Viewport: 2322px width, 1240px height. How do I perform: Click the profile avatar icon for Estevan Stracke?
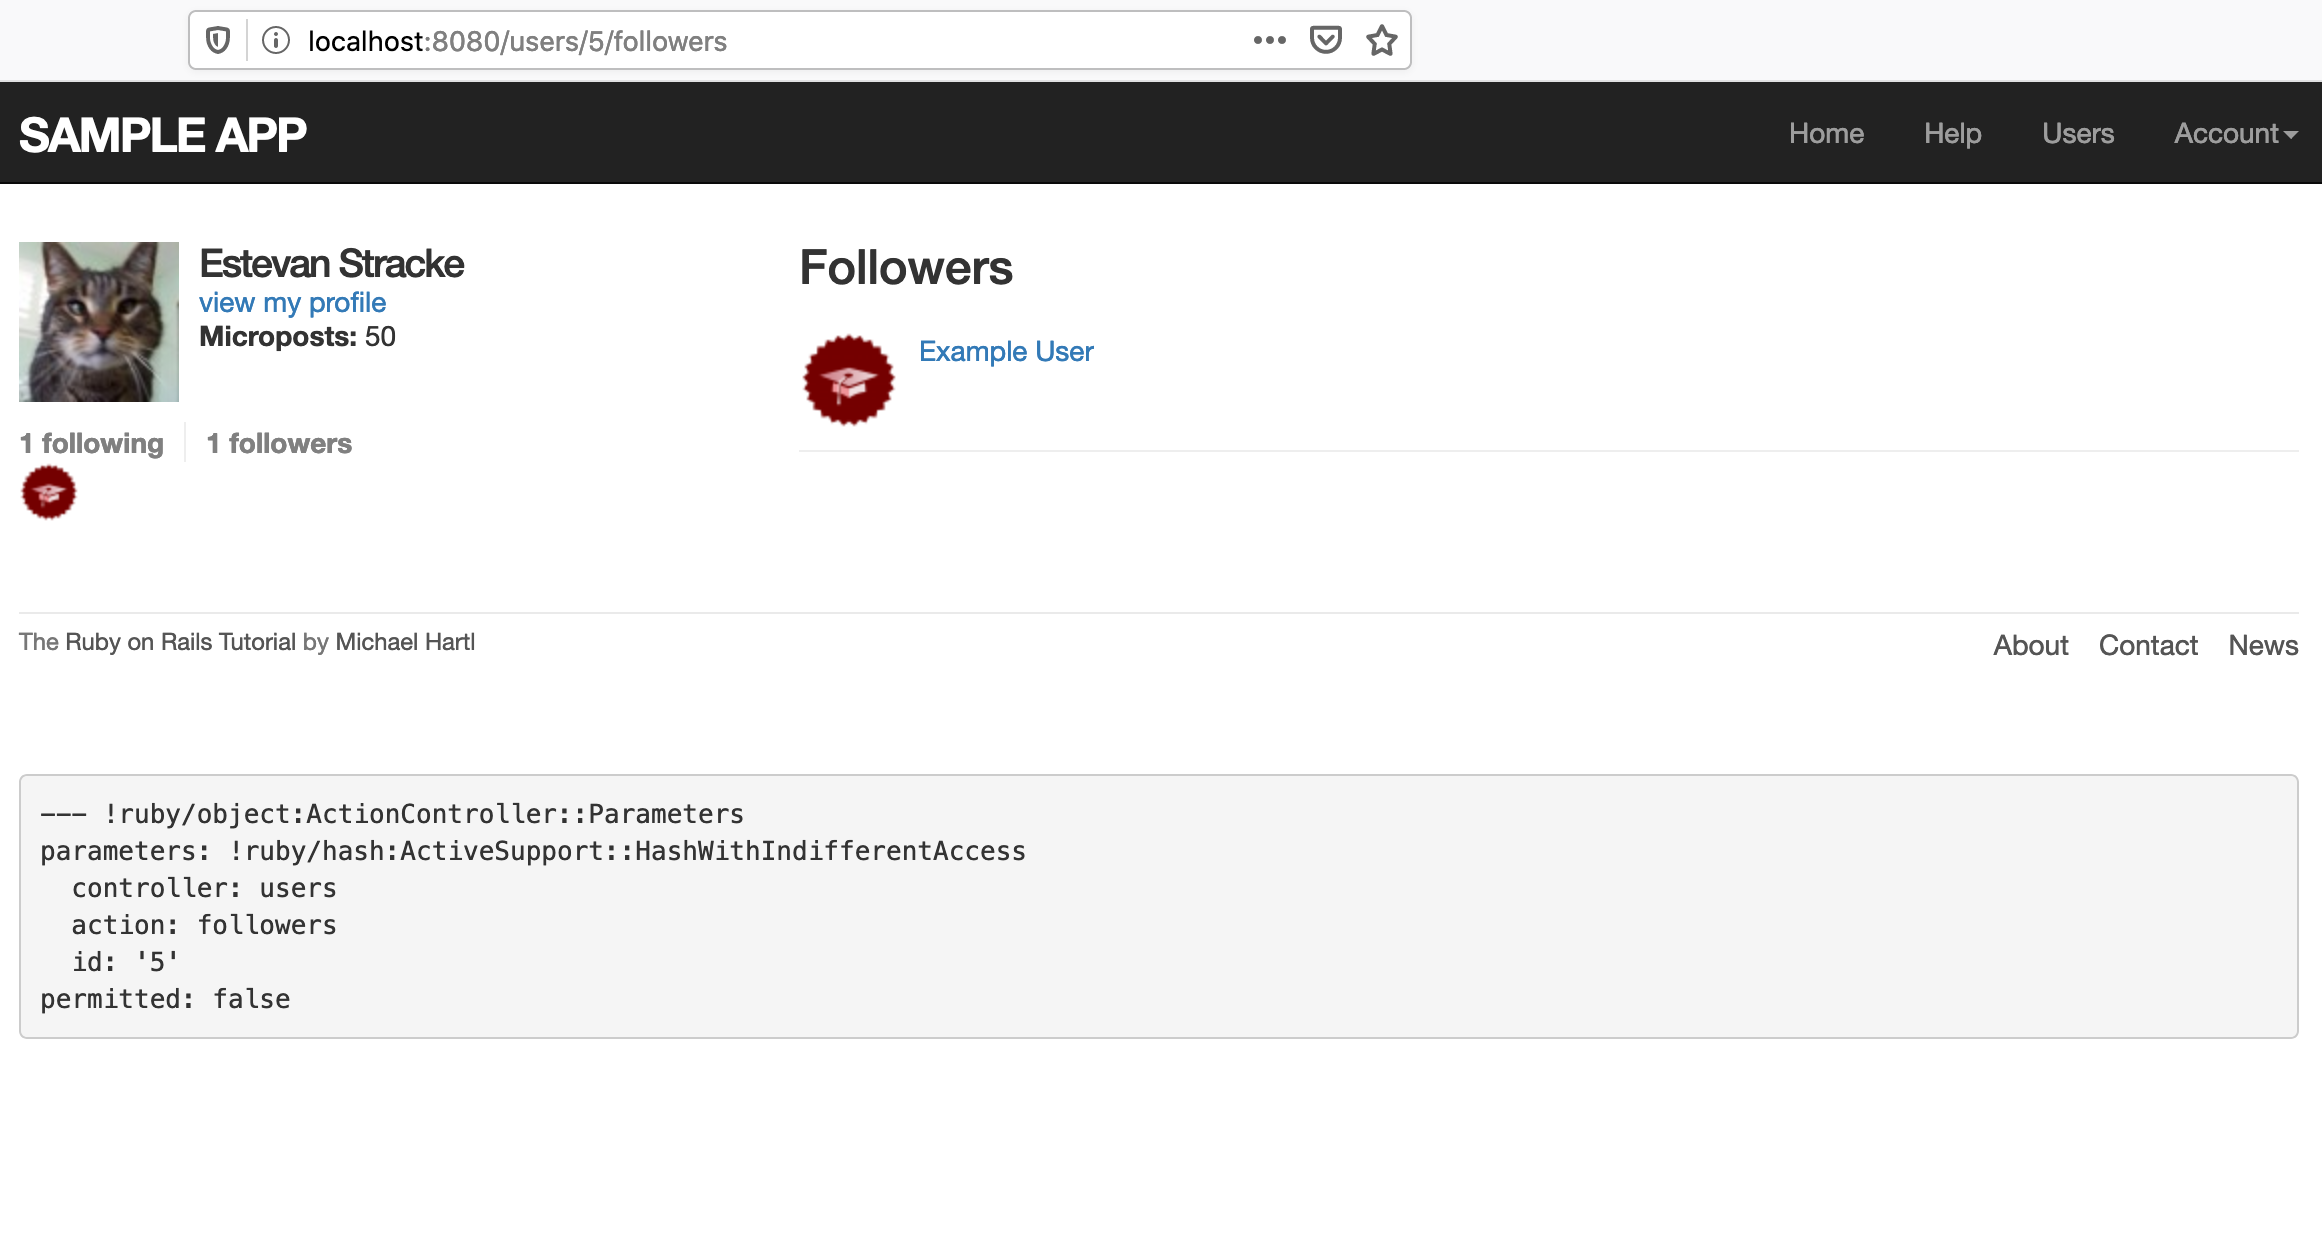click(x=97, y=321)
